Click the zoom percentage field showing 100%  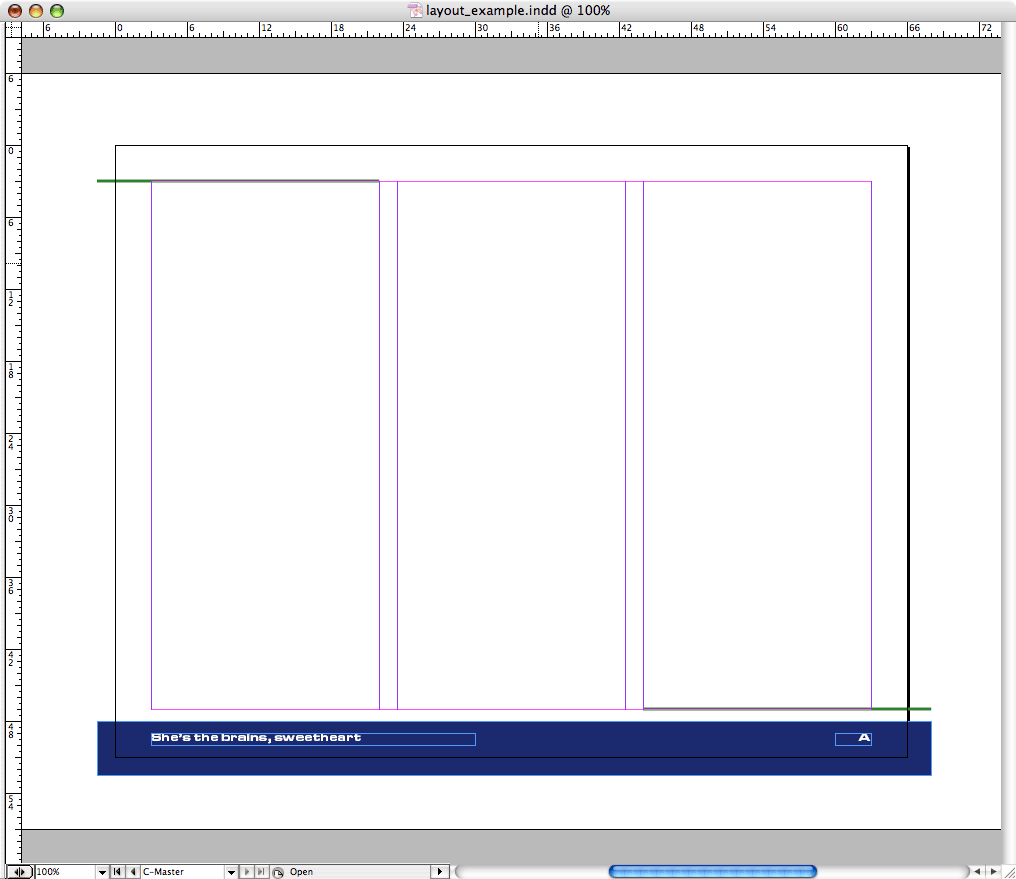(65, 872)
